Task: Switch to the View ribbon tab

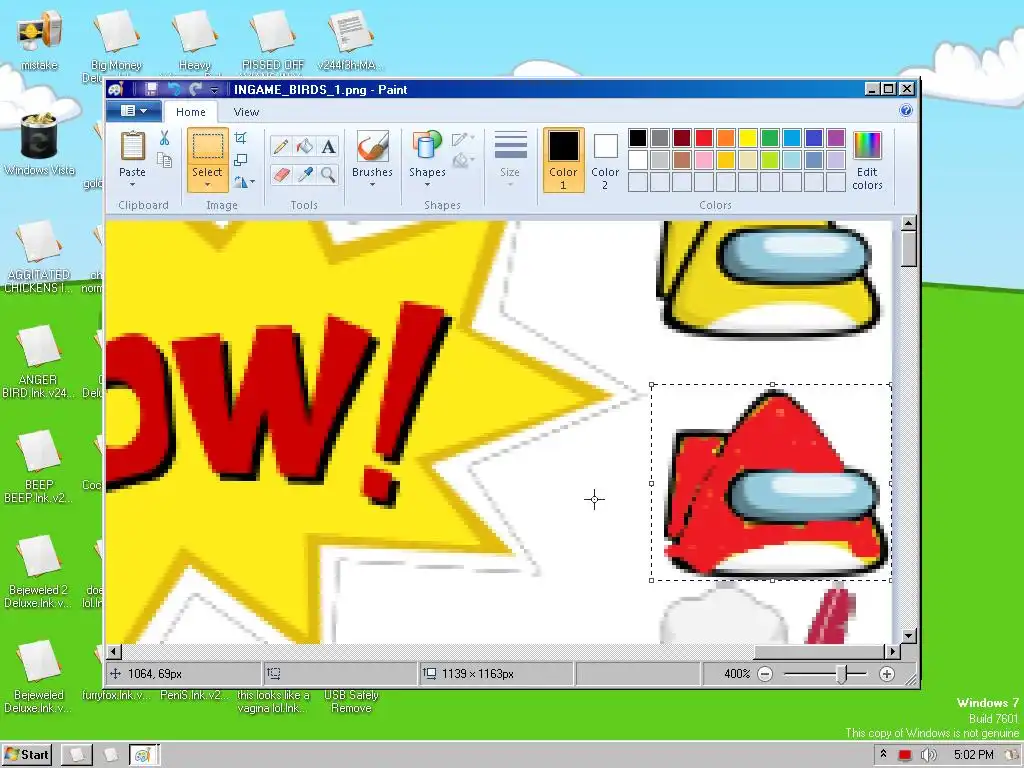Action: point(246,112)
